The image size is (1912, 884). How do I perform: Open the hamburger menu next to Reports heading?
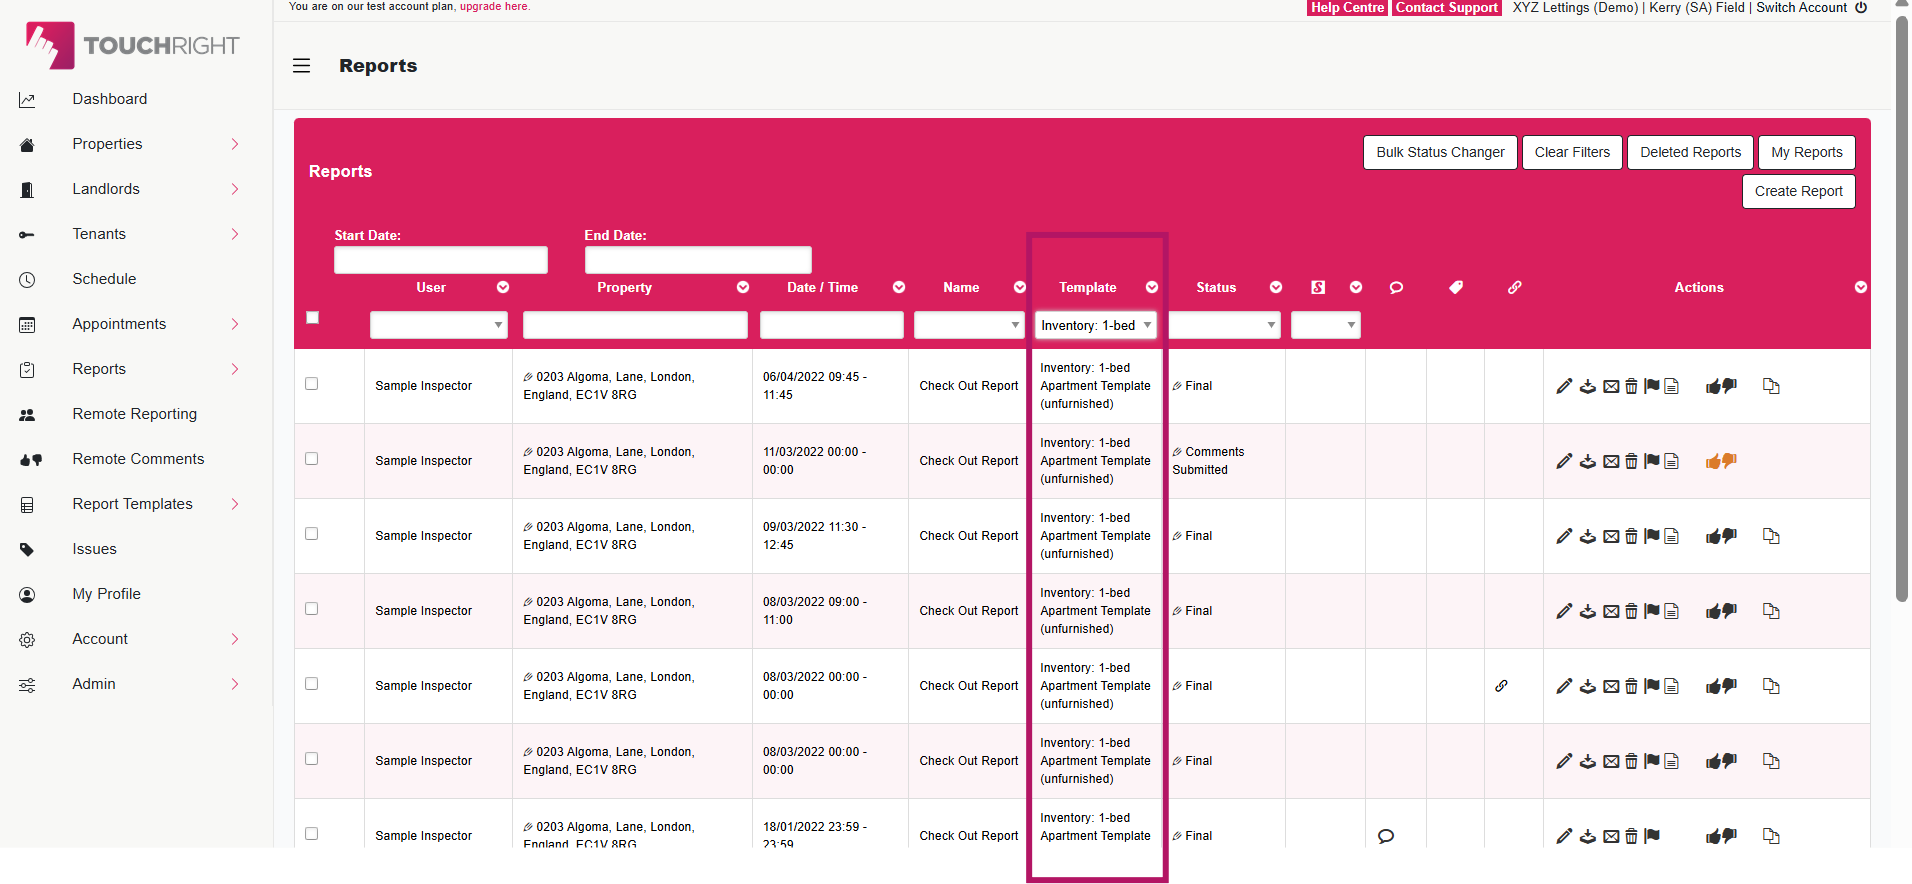301,66
